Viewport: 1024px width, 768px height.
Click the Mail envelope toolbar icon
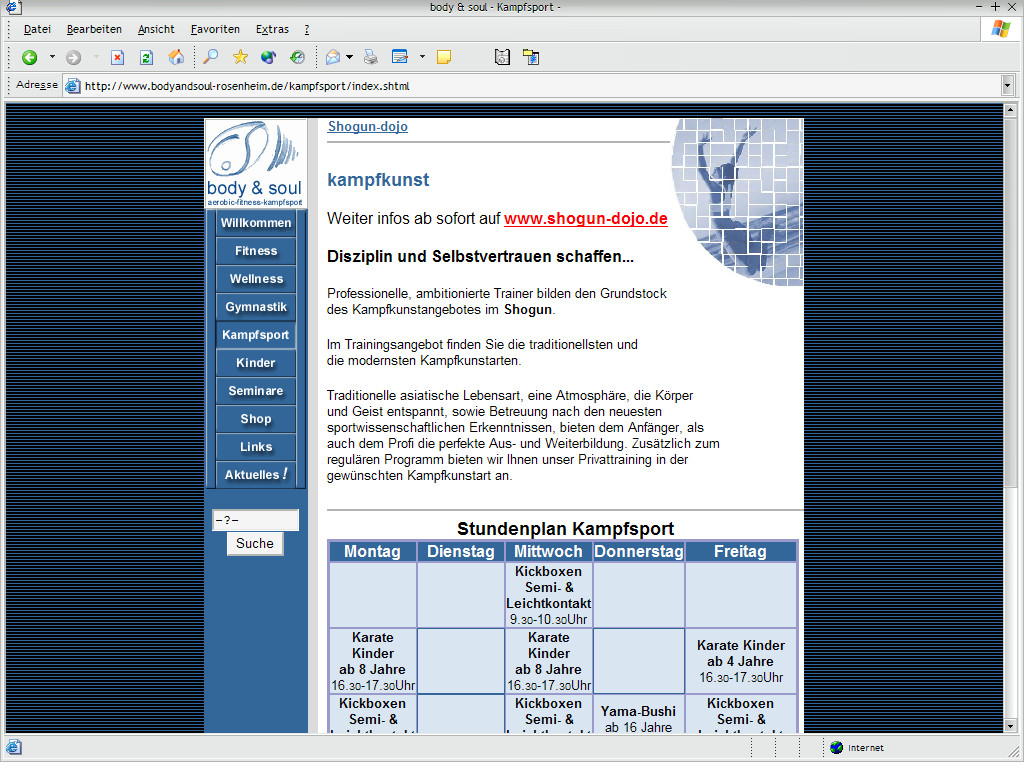point(333,57)
